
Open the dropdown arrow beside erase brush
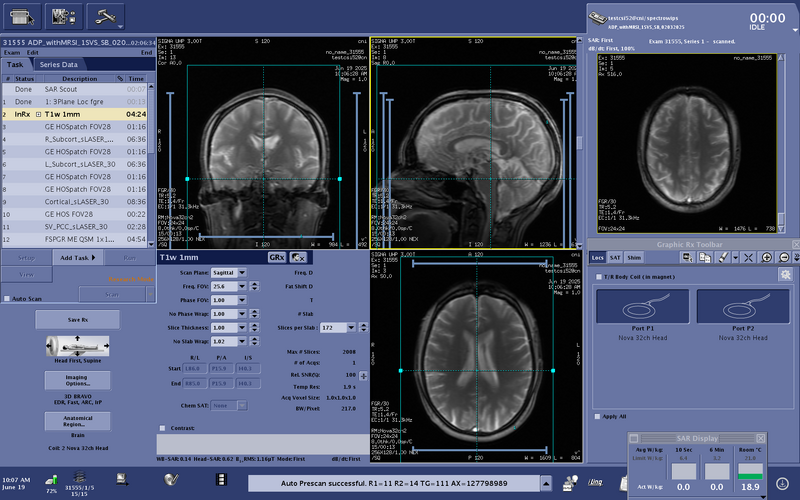pos(735,258)
